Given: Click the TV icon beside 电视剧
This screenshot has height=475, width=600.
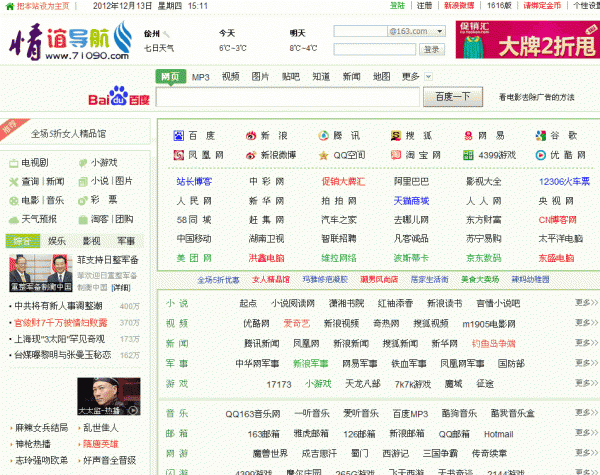Looking at the screenshot, I should click(x=14, y=163).
